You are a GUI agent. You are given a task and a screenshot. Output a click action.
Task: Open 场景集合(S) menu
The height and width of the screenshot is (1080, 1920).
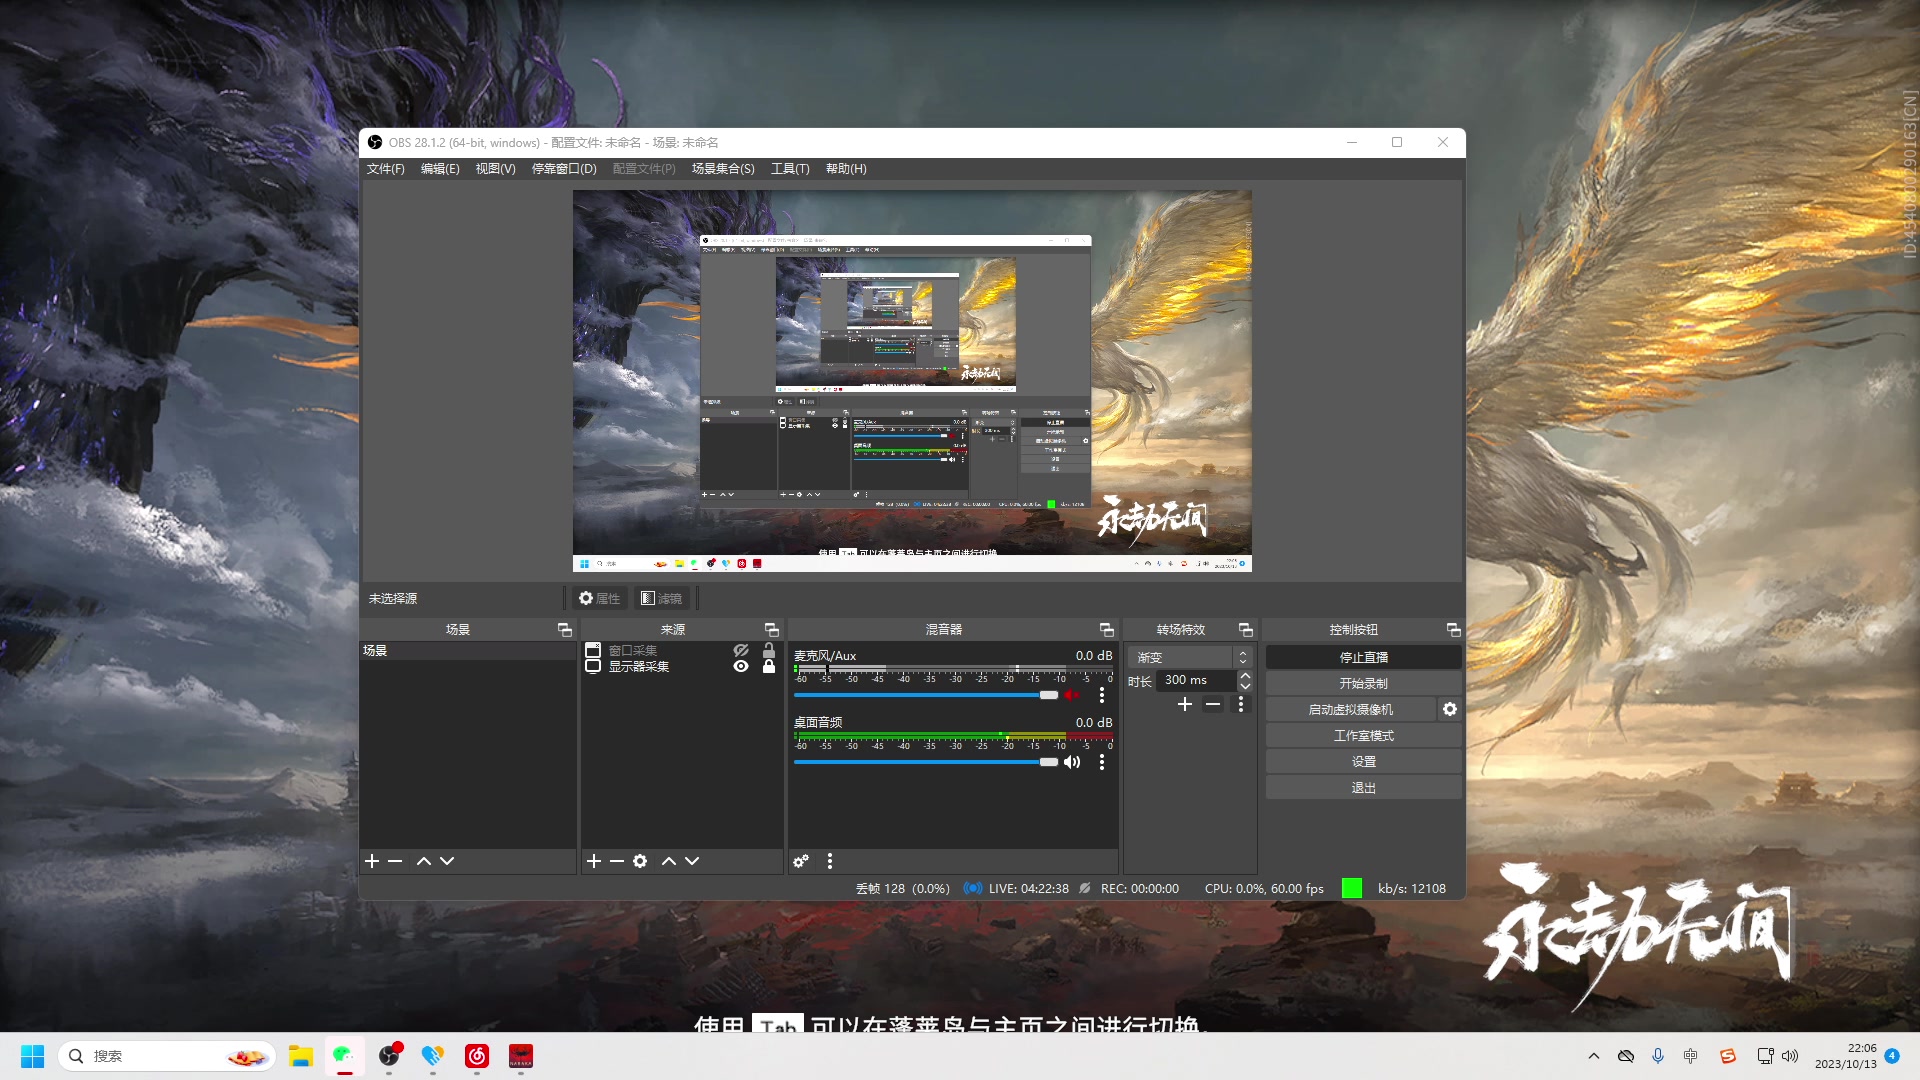723,169
